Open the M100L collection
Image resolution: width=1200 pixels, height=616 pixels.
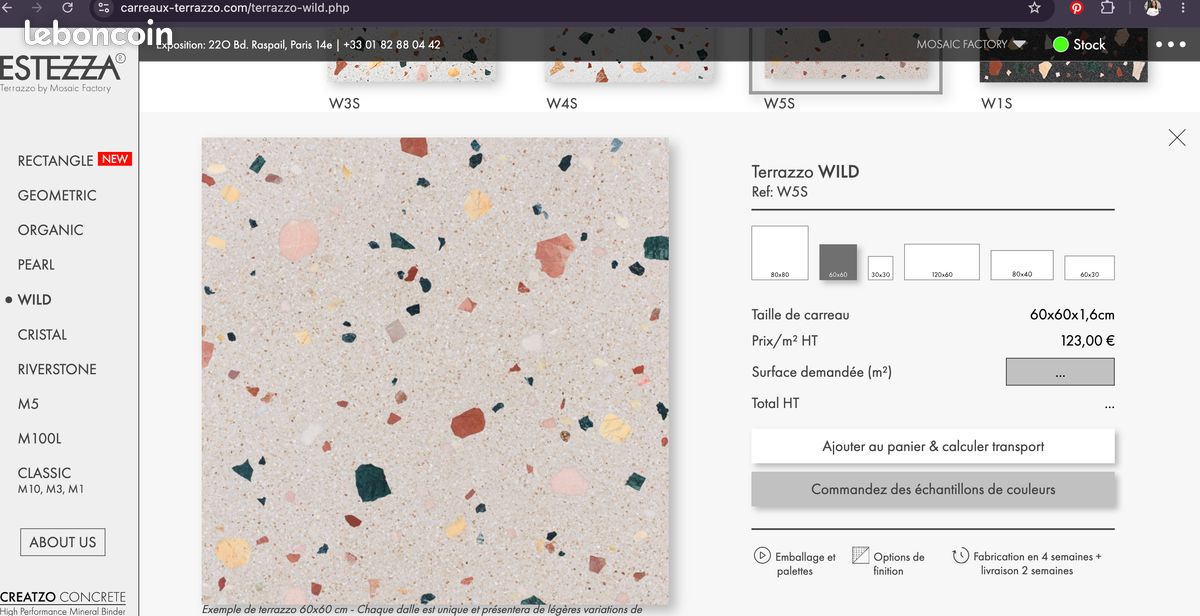39,438
